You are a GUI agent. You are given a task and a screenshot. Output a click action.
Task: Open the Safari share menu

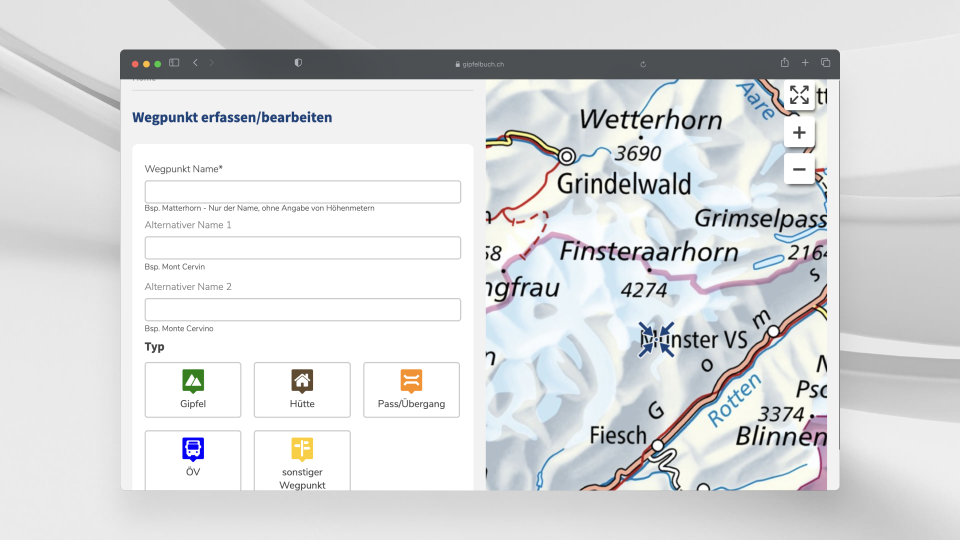785,63
